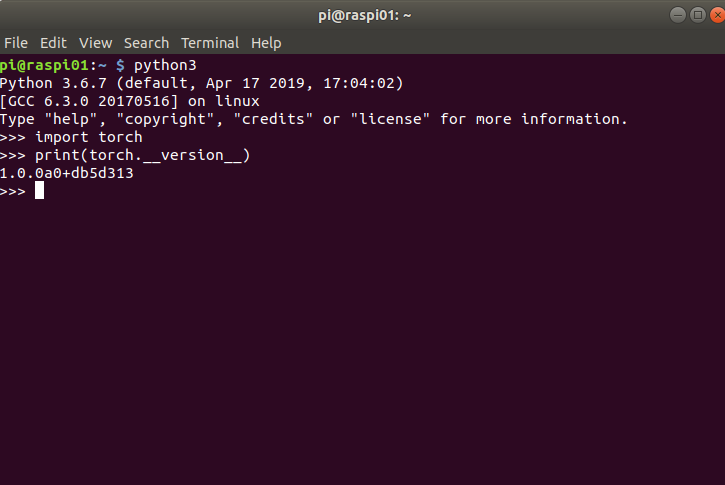Click the word "license" in the help line

click(390, 119)
